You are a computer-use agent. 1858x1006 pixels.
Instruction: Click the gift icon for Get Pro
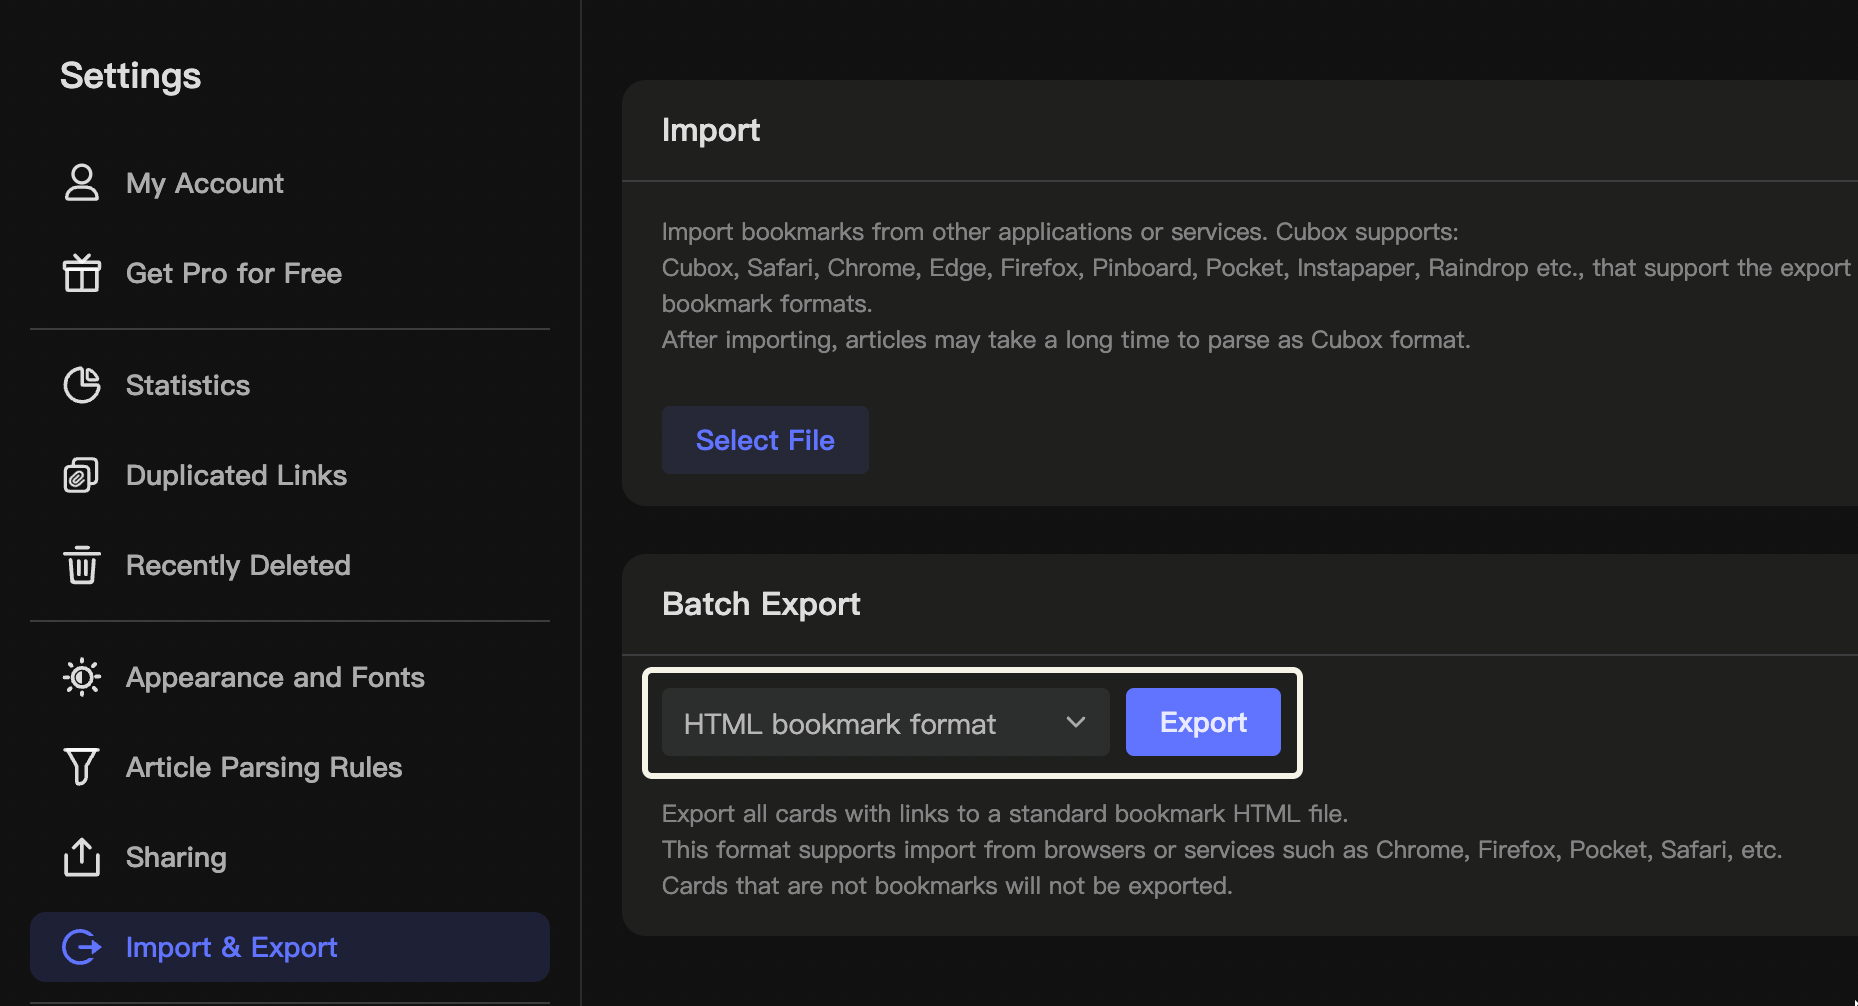point(82,272)
